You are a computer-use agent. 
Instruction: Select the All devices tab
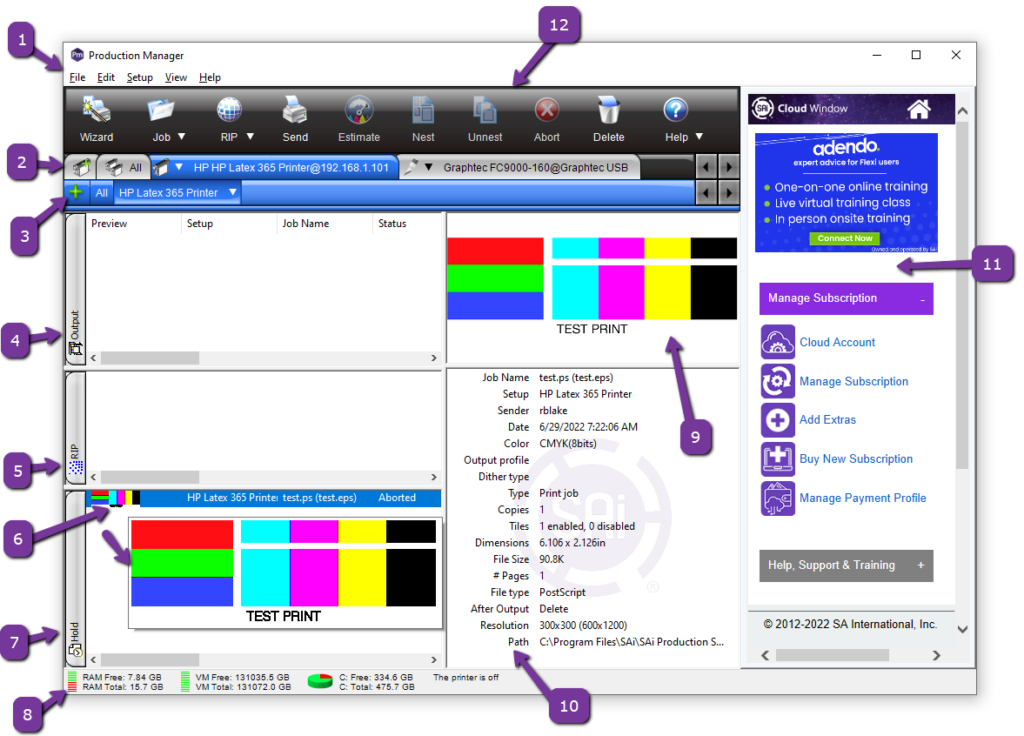pyautogui.click(x=124, y=167)
